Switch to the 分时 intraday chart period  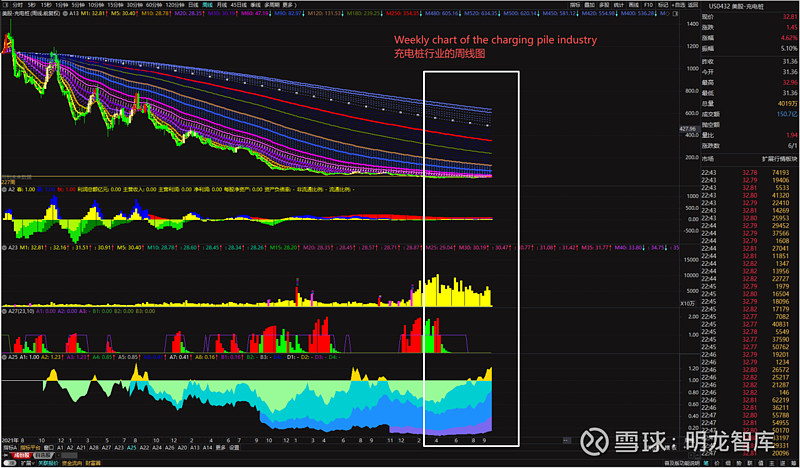(x=18, y=5)
